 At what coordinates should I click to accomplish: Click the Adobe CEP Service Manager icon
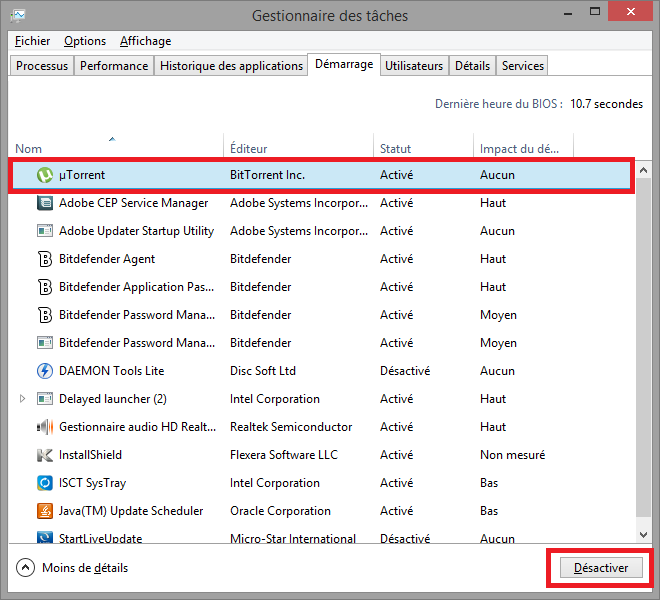tap(45, 203)
